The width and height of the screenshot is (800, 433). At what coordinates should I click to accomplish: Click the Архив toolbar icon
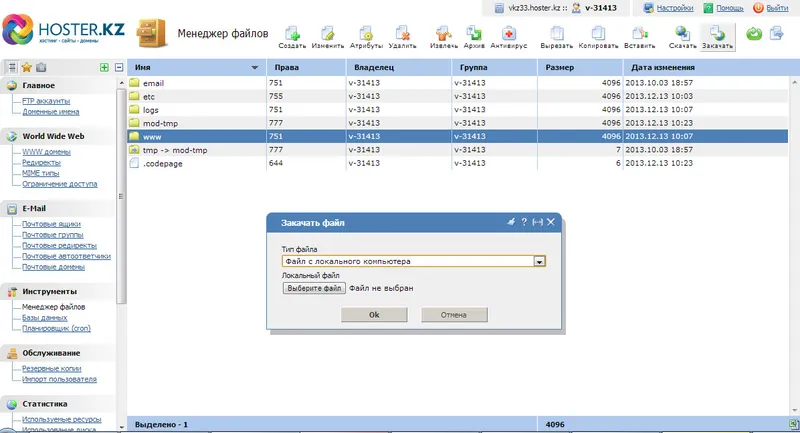point(474,37)
